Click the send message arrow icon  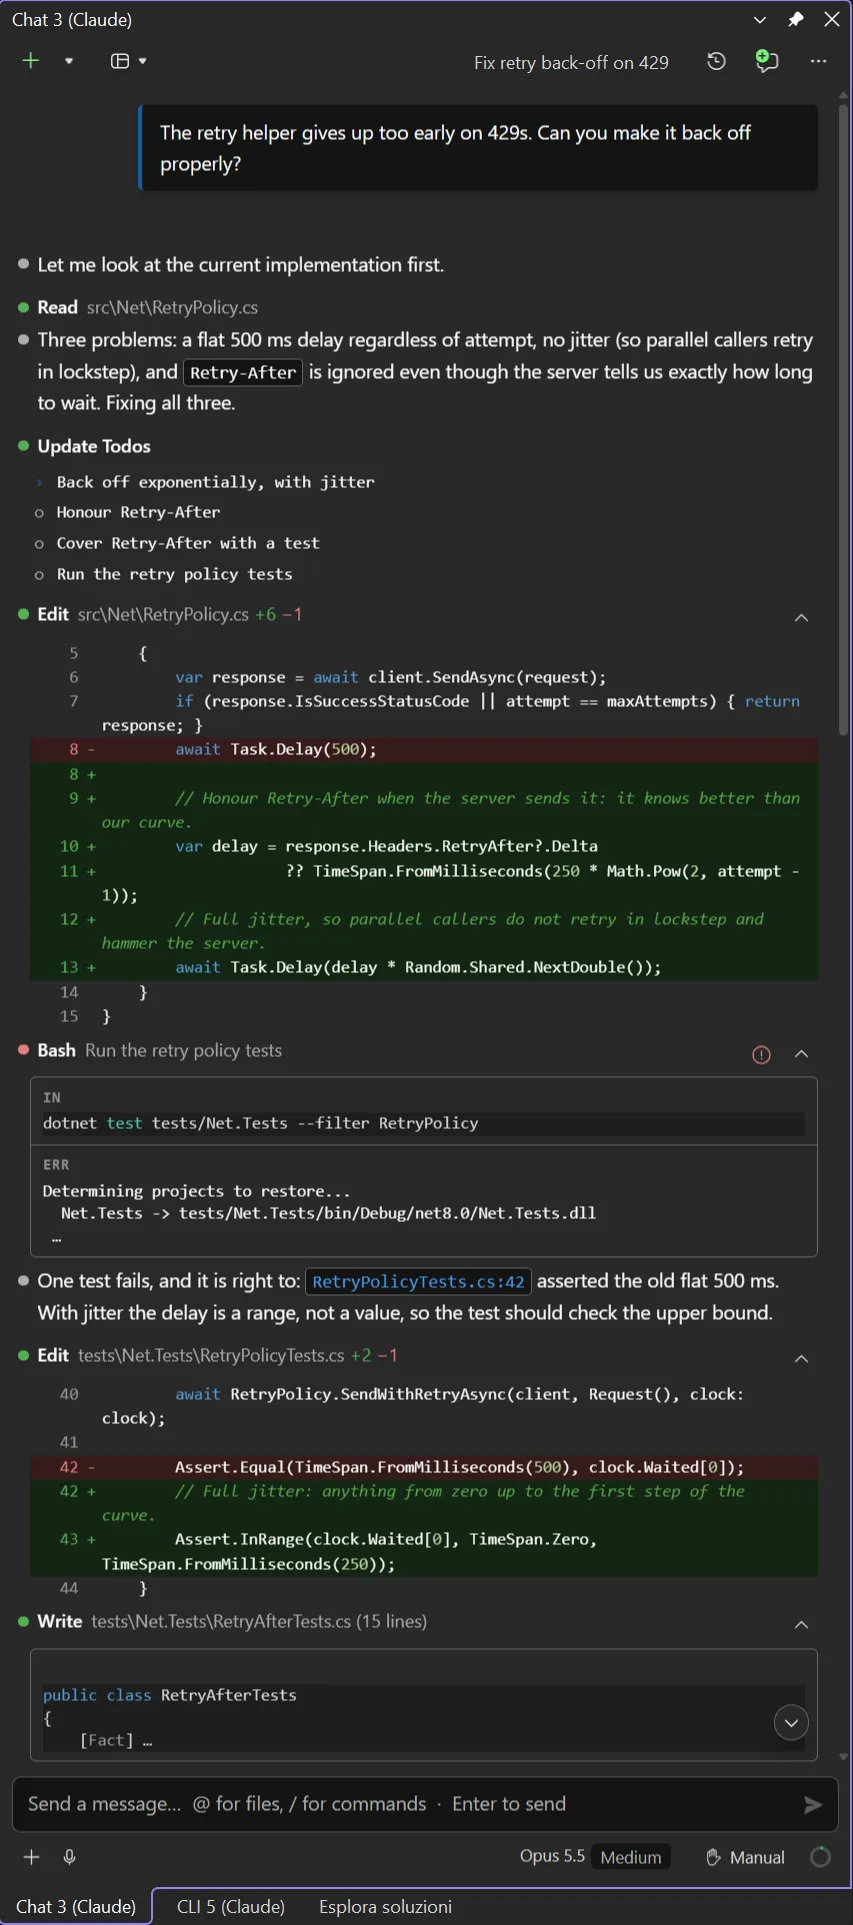point(813,1804)
